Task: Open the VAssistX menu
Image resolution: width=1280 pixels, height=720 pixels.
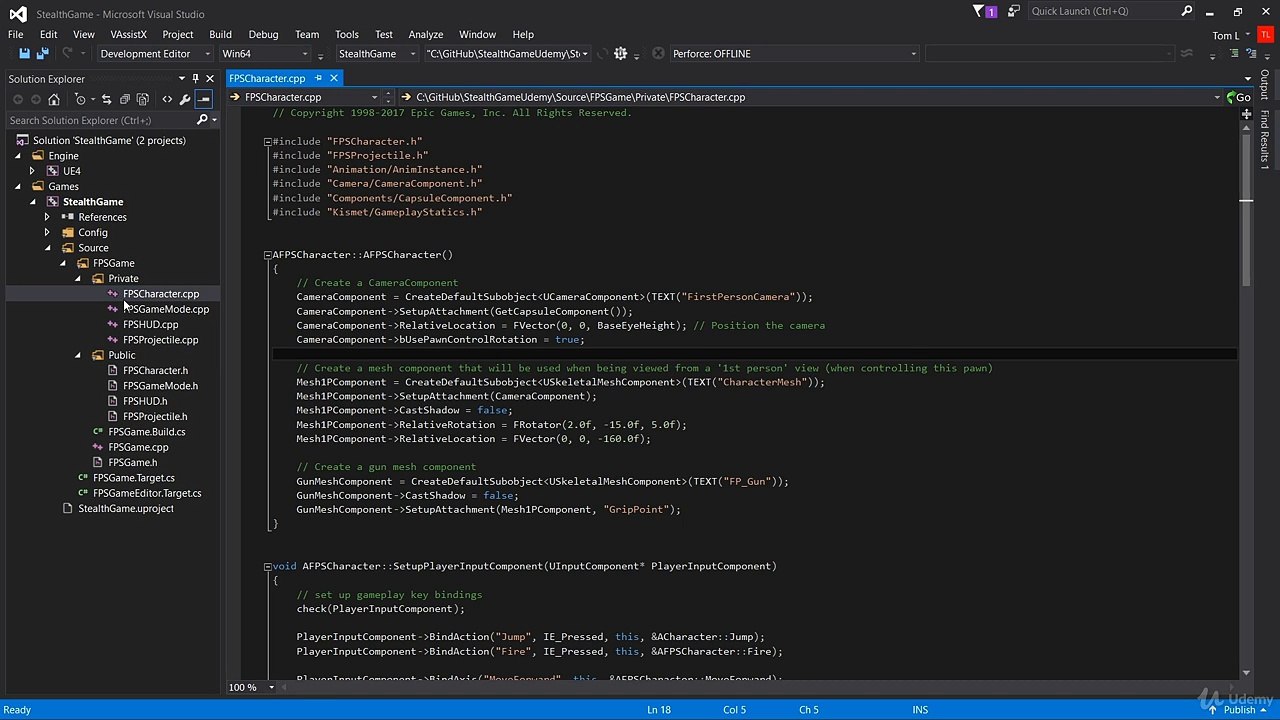Action: 129,34
